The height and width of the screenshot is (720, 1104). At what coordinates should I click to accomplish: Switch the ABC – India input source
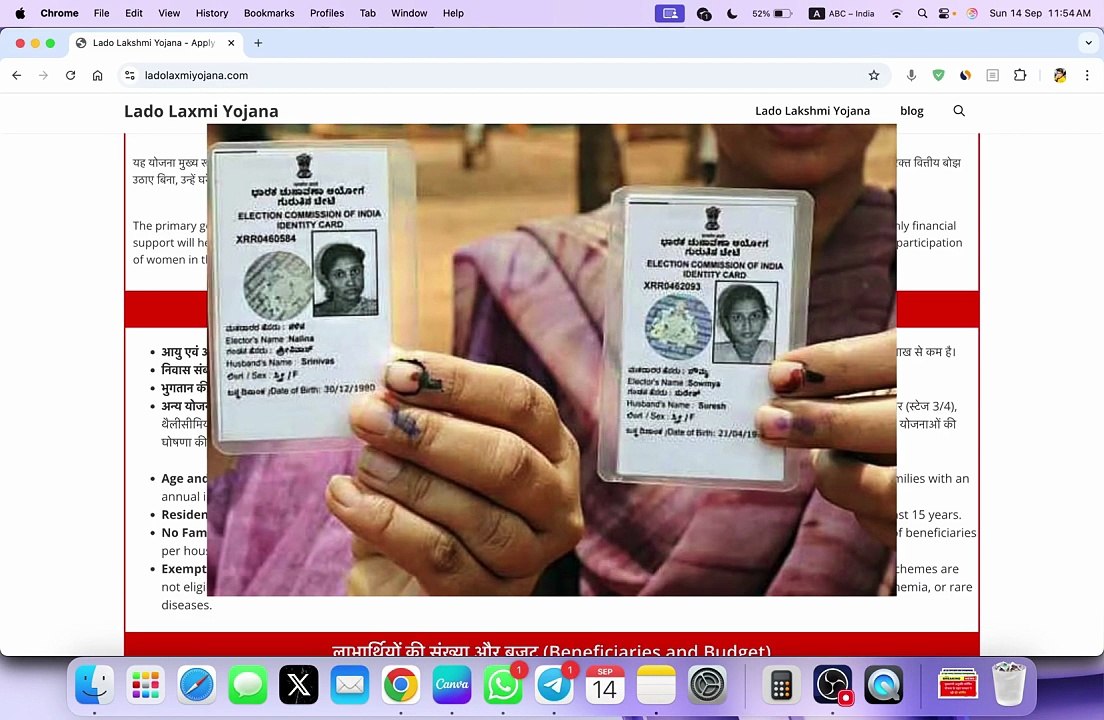point(842,13)
